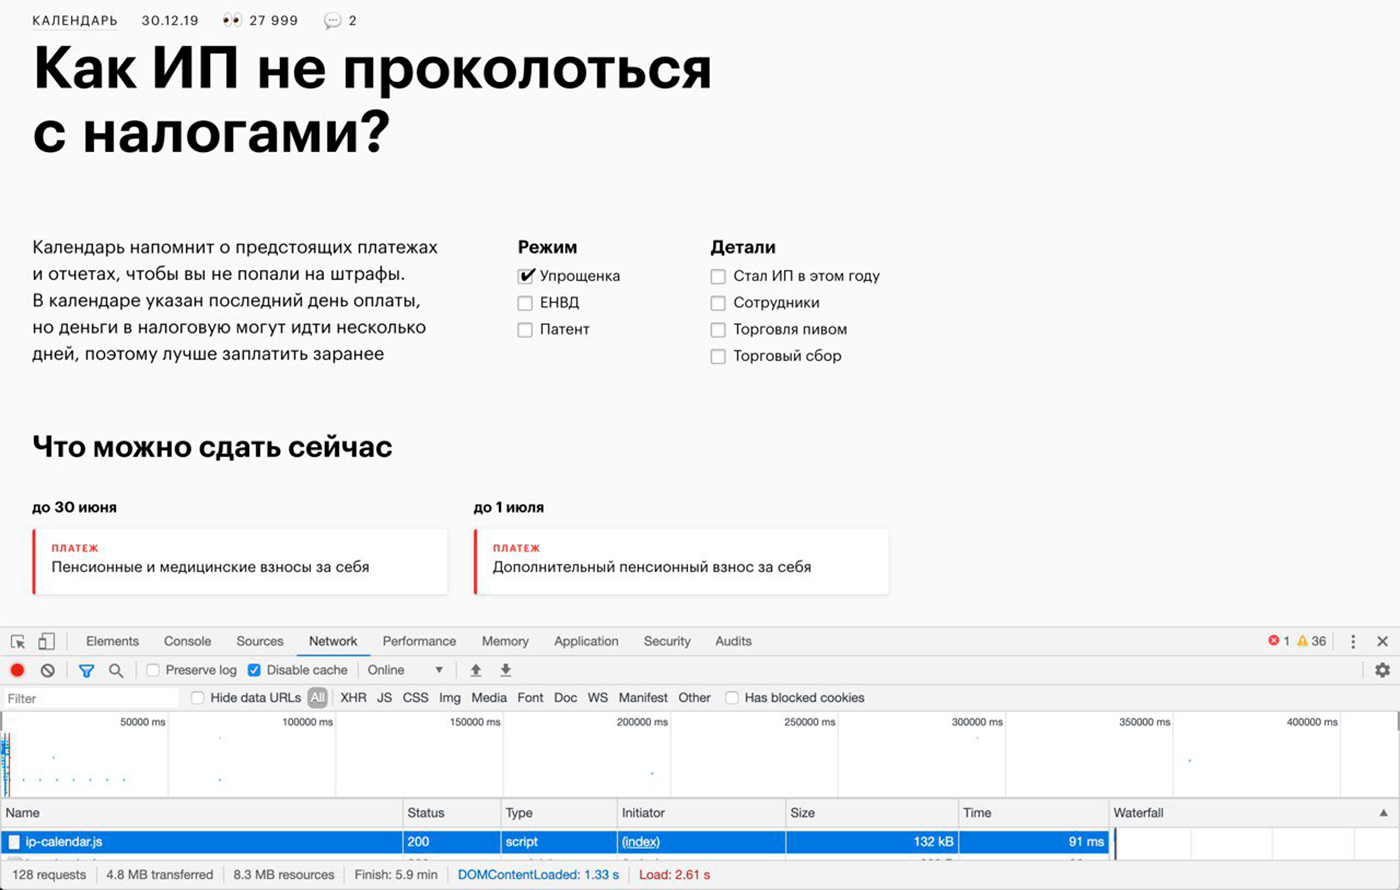
Task: Sort by the Waterfall column arrow
Action: click(x=1384, y=813)
